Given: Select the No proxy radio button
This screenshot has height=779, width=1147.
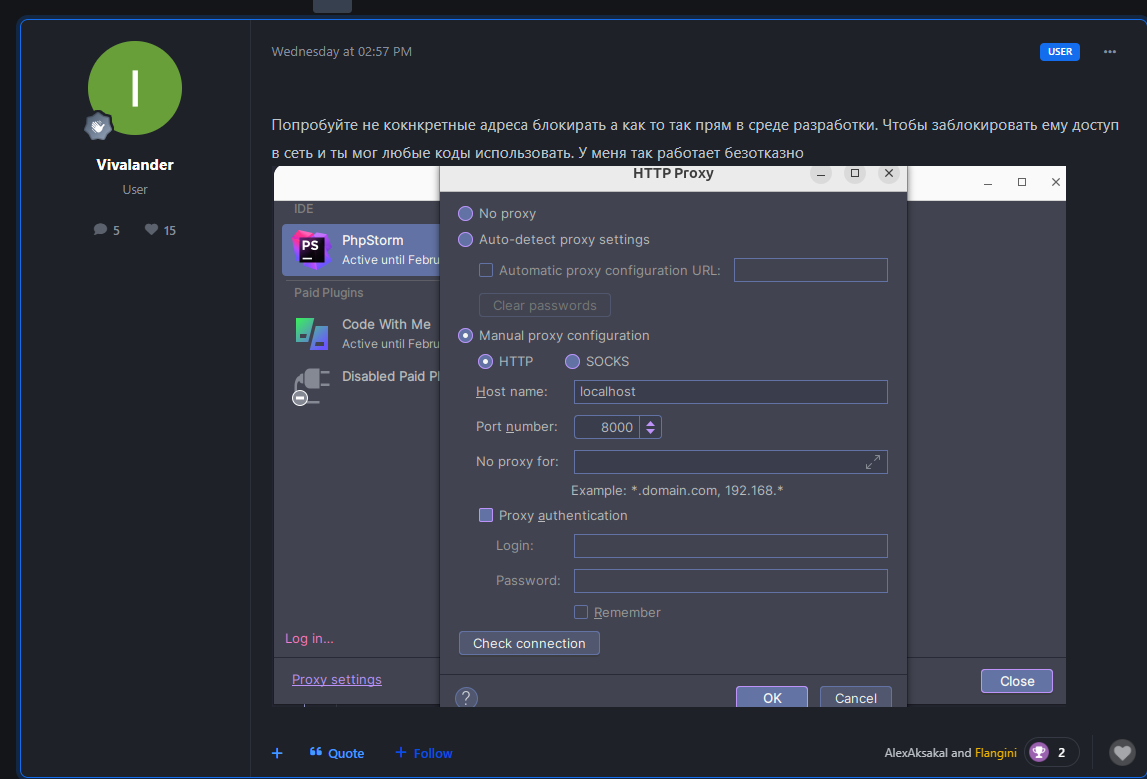Looking at the screenshot, I should [466, 213].
